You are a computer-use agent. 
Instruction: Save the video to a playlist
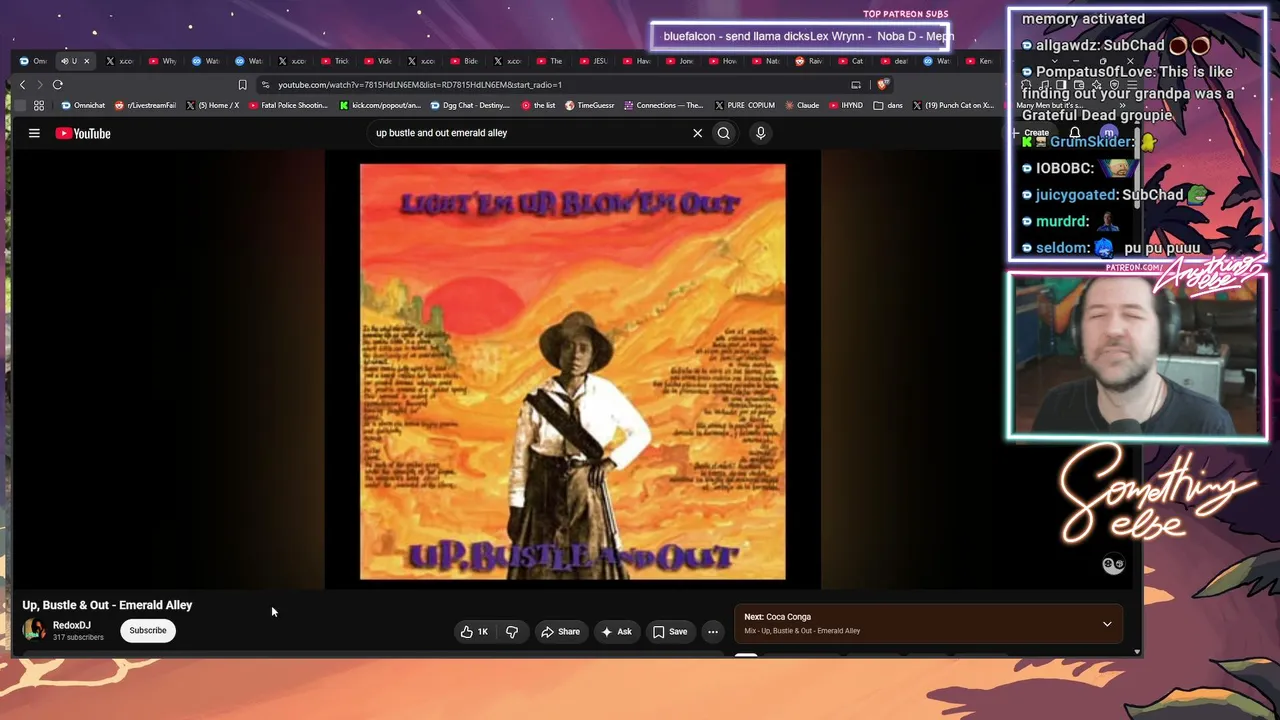point(670,631)
